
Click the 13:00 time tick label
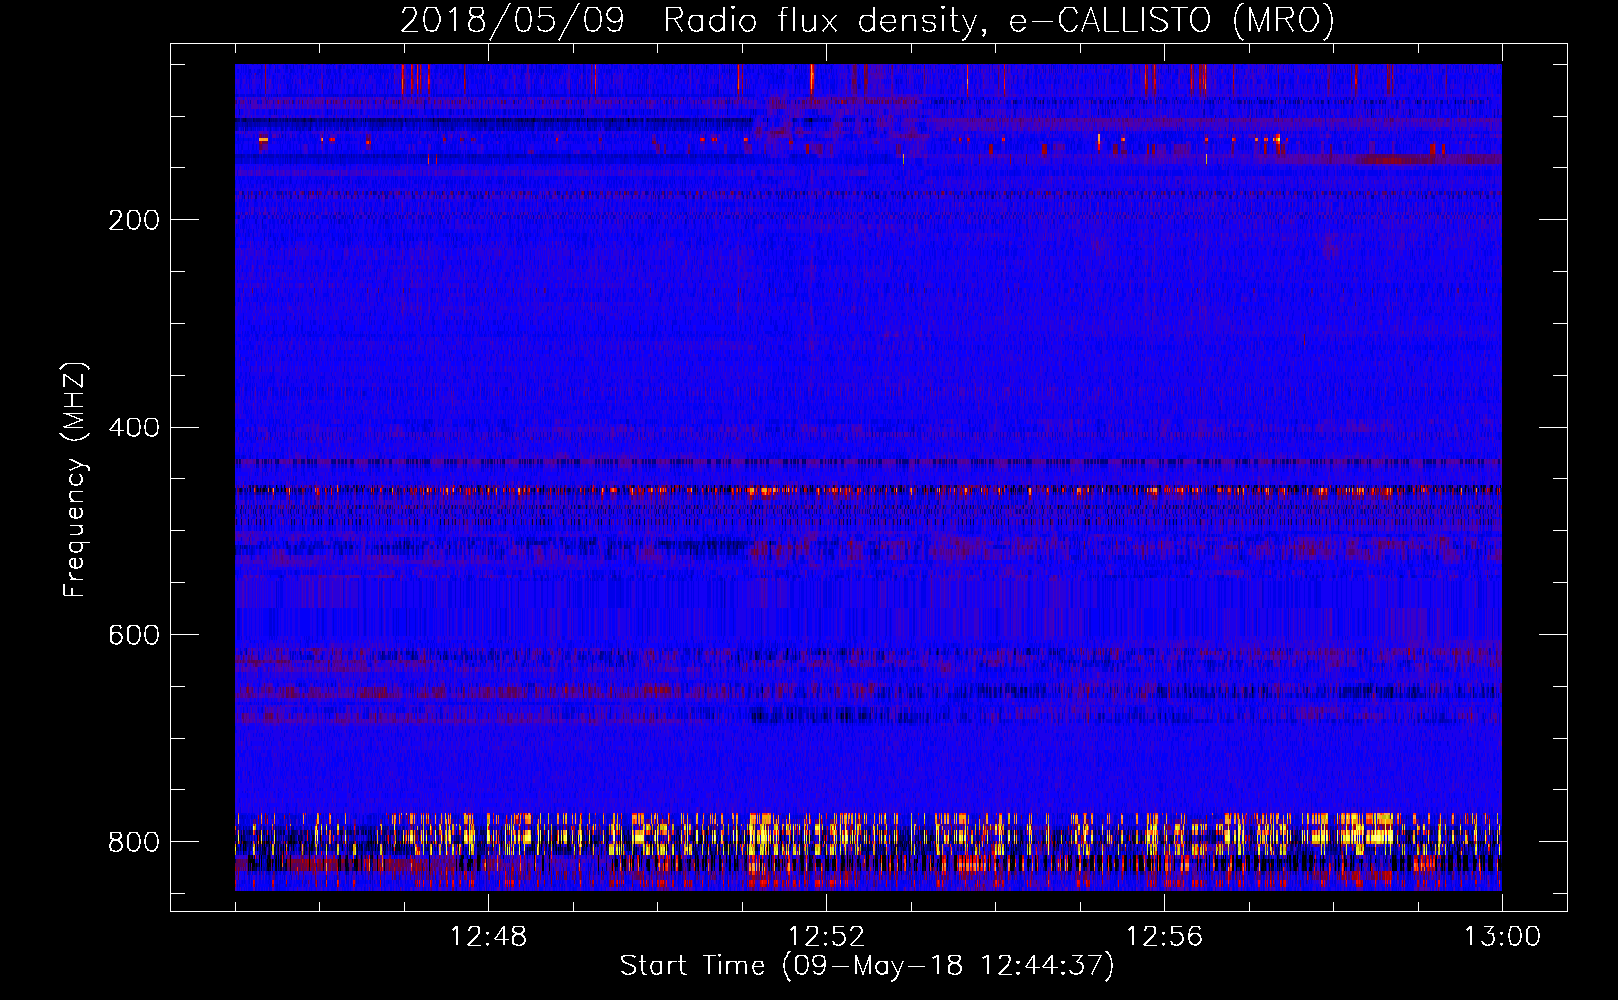tap(1502, 937)
